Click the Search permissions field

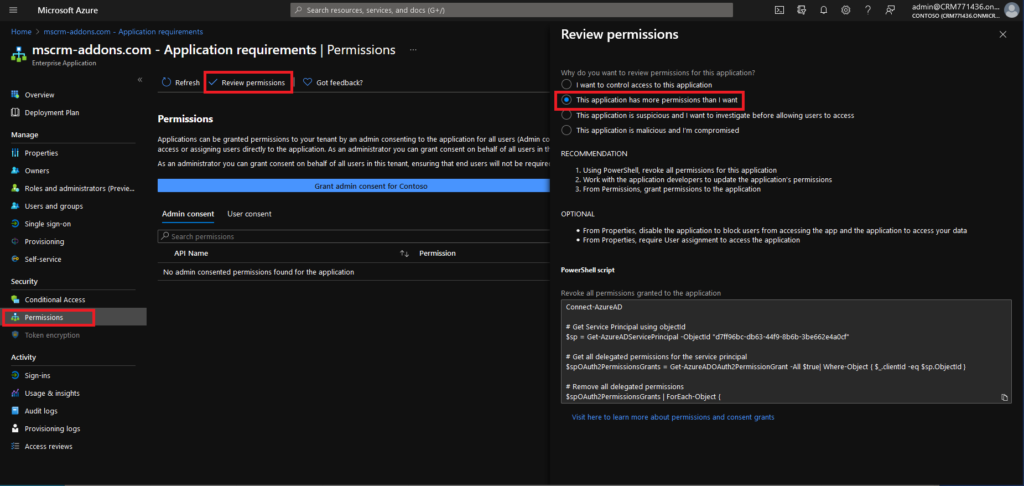[353, 236]
